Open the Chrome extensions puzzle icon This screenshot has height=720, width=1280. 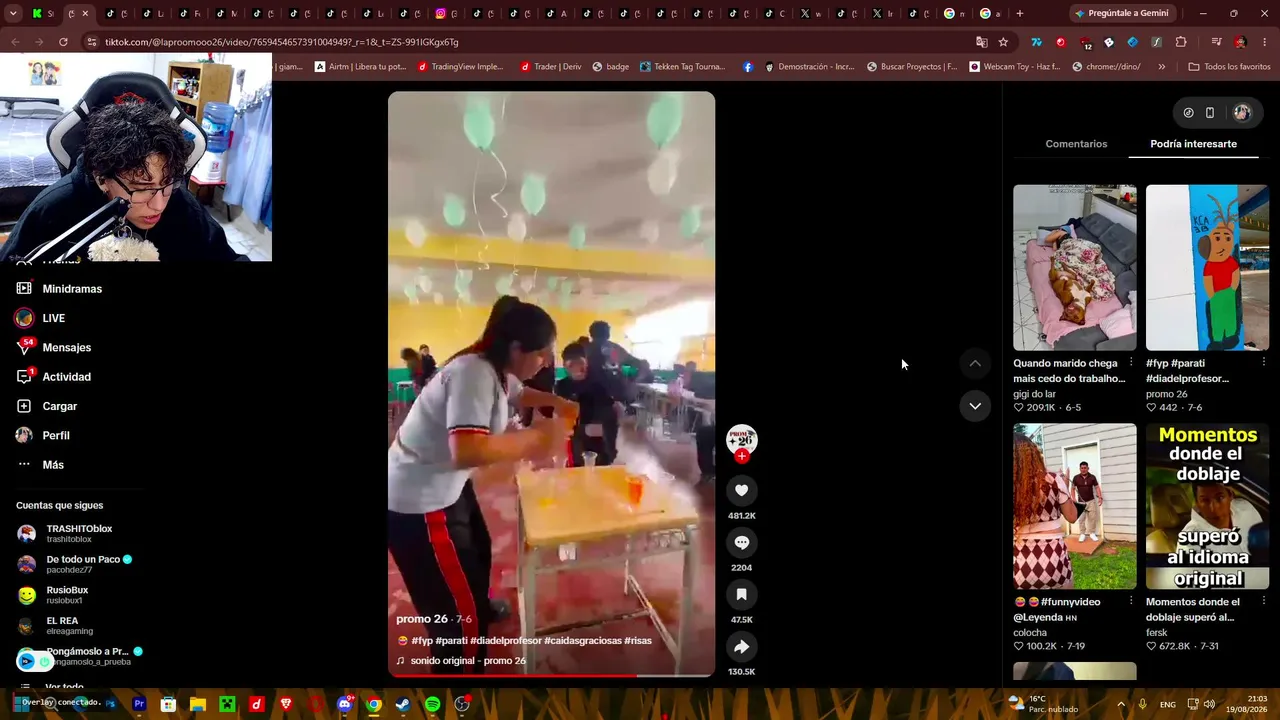[x=1181, y=42]
